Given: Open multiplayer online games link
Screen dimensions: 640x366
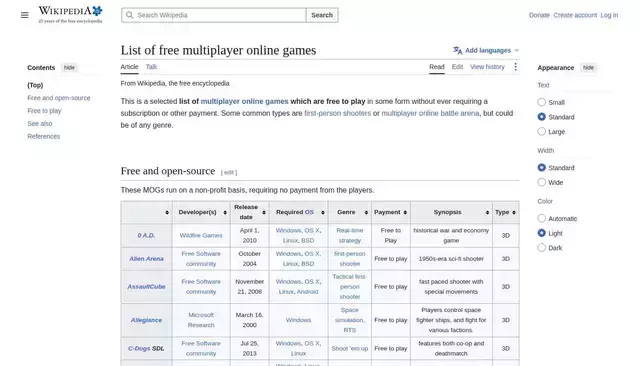Looking at the screenshot, I should pyautogui.click(x=244, y=101).
